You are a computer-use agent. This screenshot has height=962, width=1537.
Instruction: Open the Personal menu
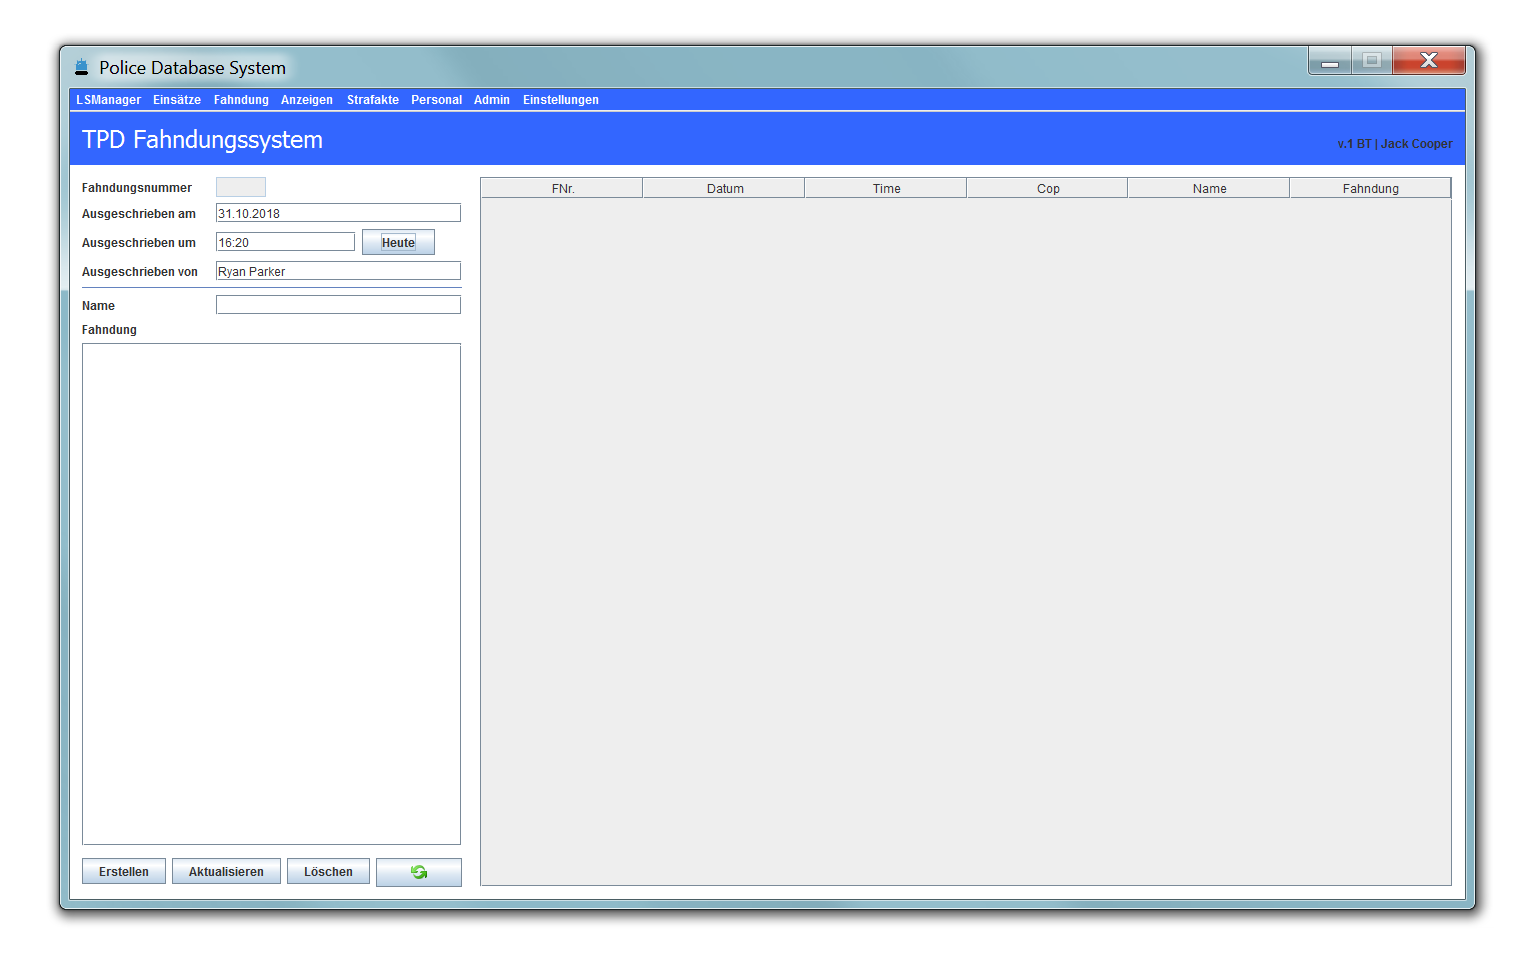coord(436,100)
